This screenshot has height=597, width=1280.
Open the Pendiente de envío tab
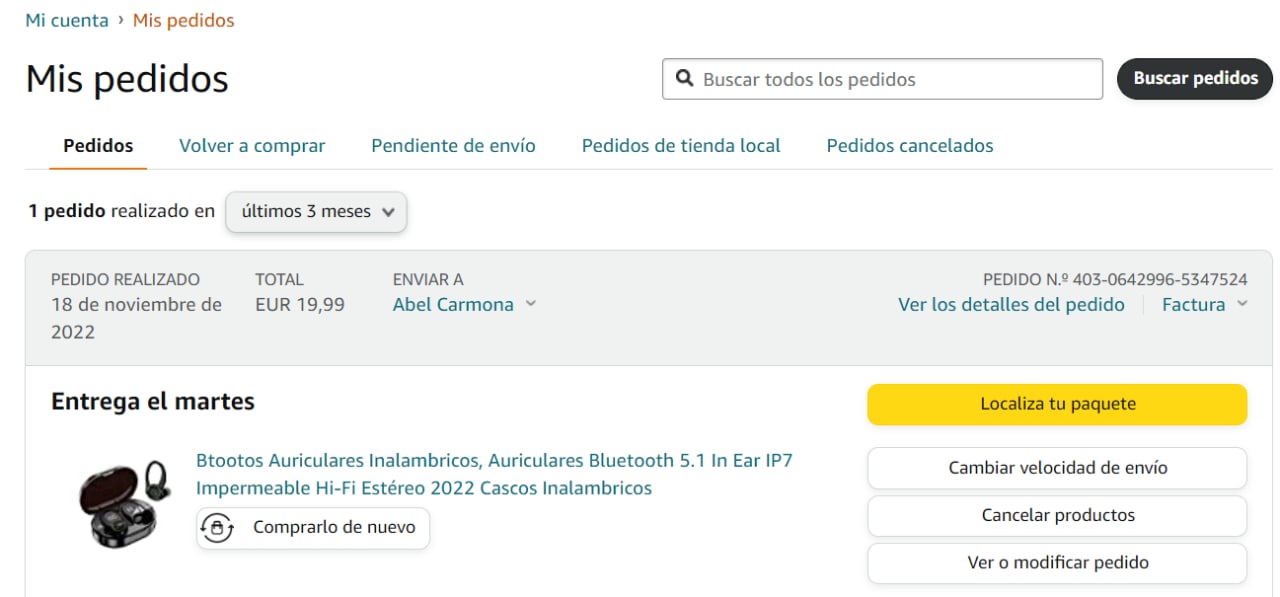[x=453, y=146]
